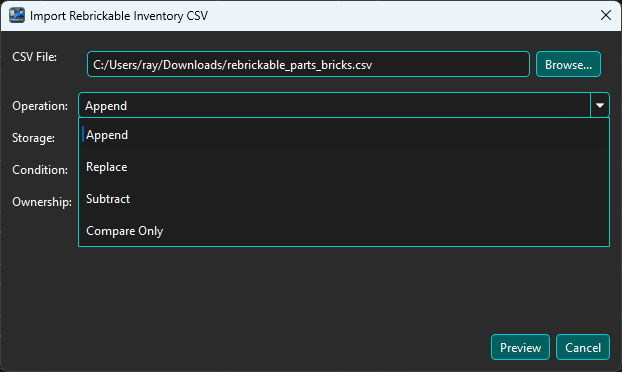This screenshot has height=372, width=622.
Task: Select the Compare Only option
Action: click(344, 231)
